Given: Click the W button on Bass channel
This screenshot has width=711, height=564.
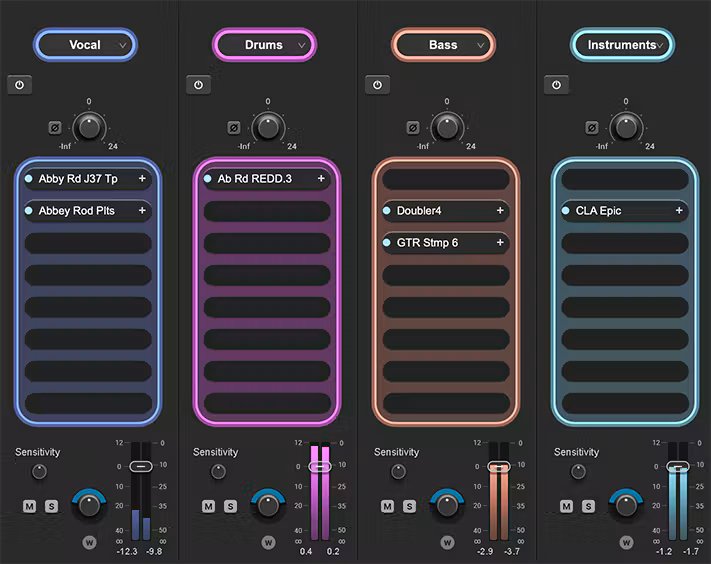Looking at the screenshot, I should click(447, 542).
